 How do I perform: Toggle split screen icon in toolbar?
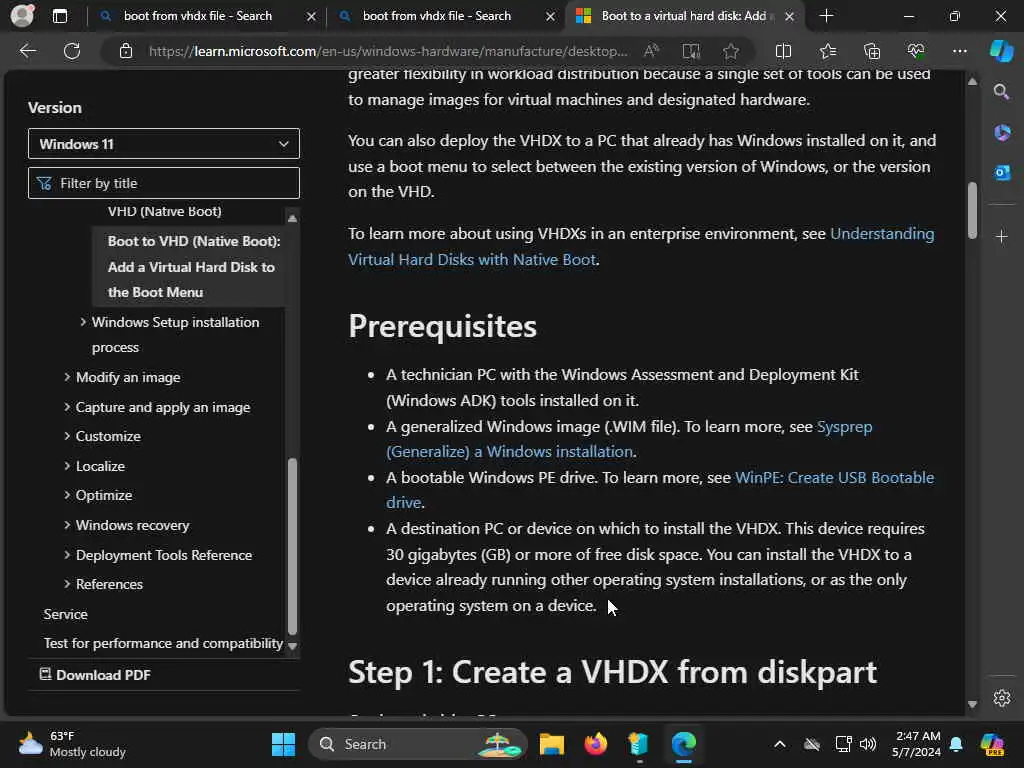783,51
